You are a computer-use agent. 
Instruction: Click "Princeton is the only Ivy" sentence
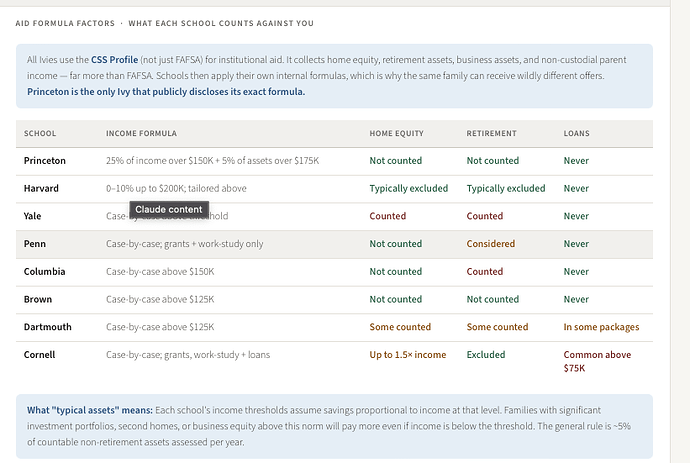[x=166, y=91]
